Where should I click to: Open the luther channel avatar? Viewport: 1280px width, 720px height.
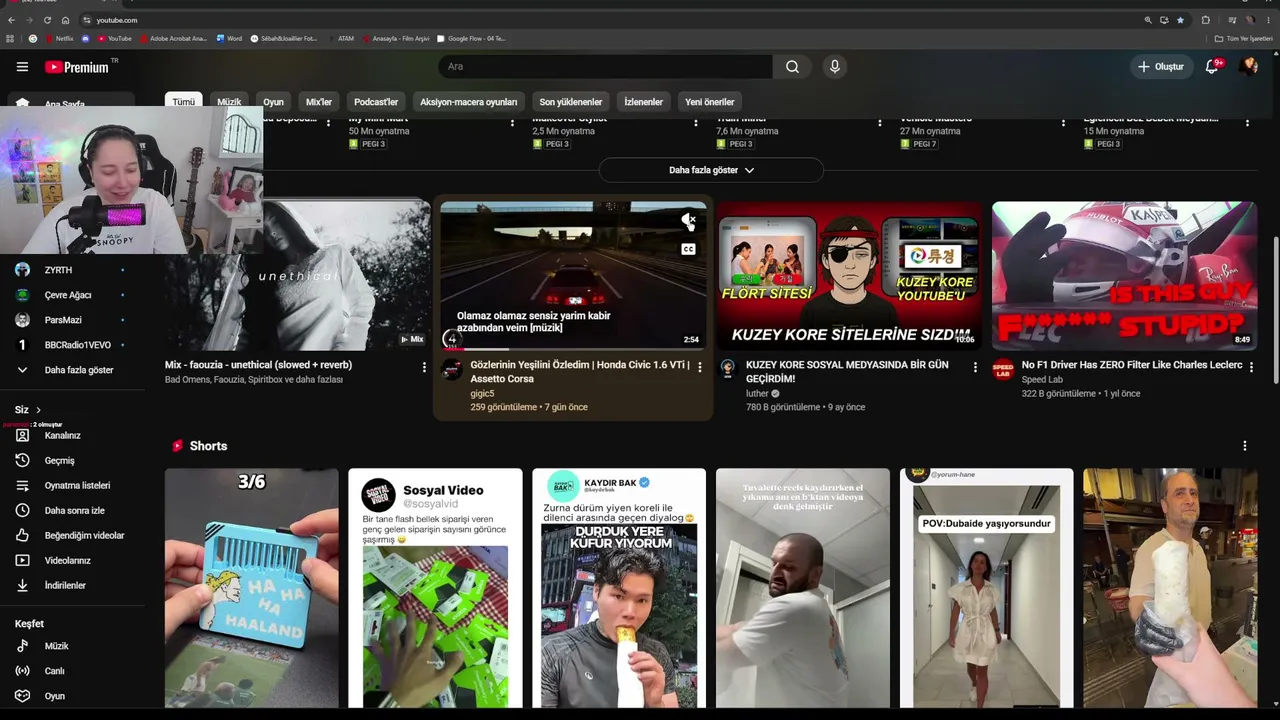tap(728, 369)
